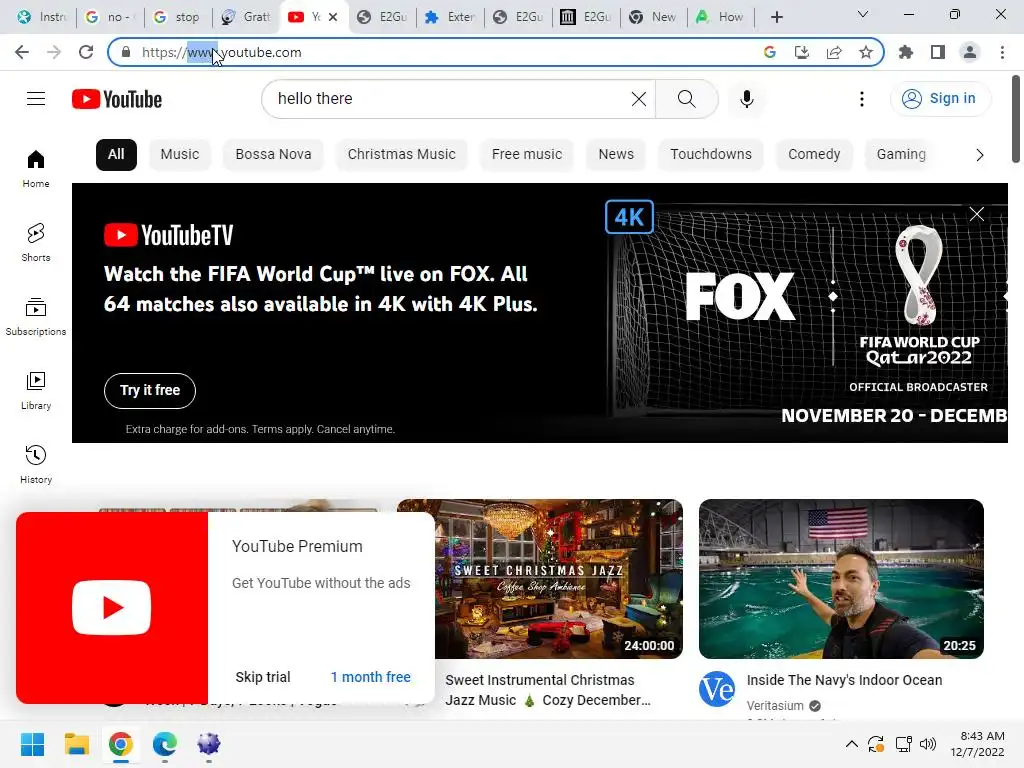
Task: Open volume control in tray
Action: pyautogui.click(x=927, y=744)
